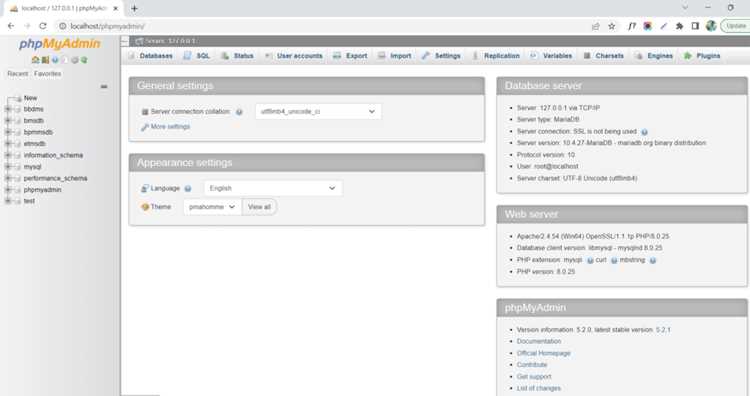Click the green reload navigation panel icon

84,60
